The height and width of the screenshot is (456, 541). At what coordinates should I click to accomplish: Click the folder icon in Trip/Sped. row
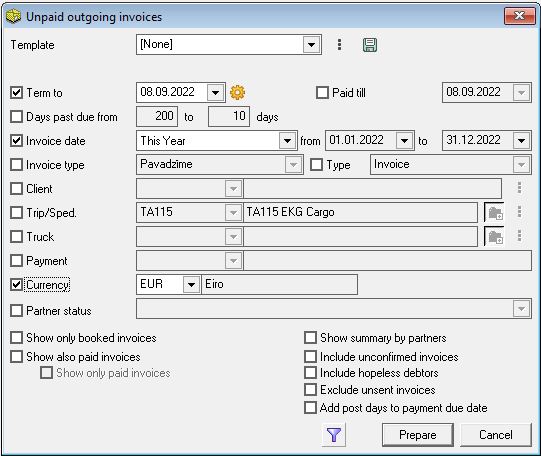(495, 212)
